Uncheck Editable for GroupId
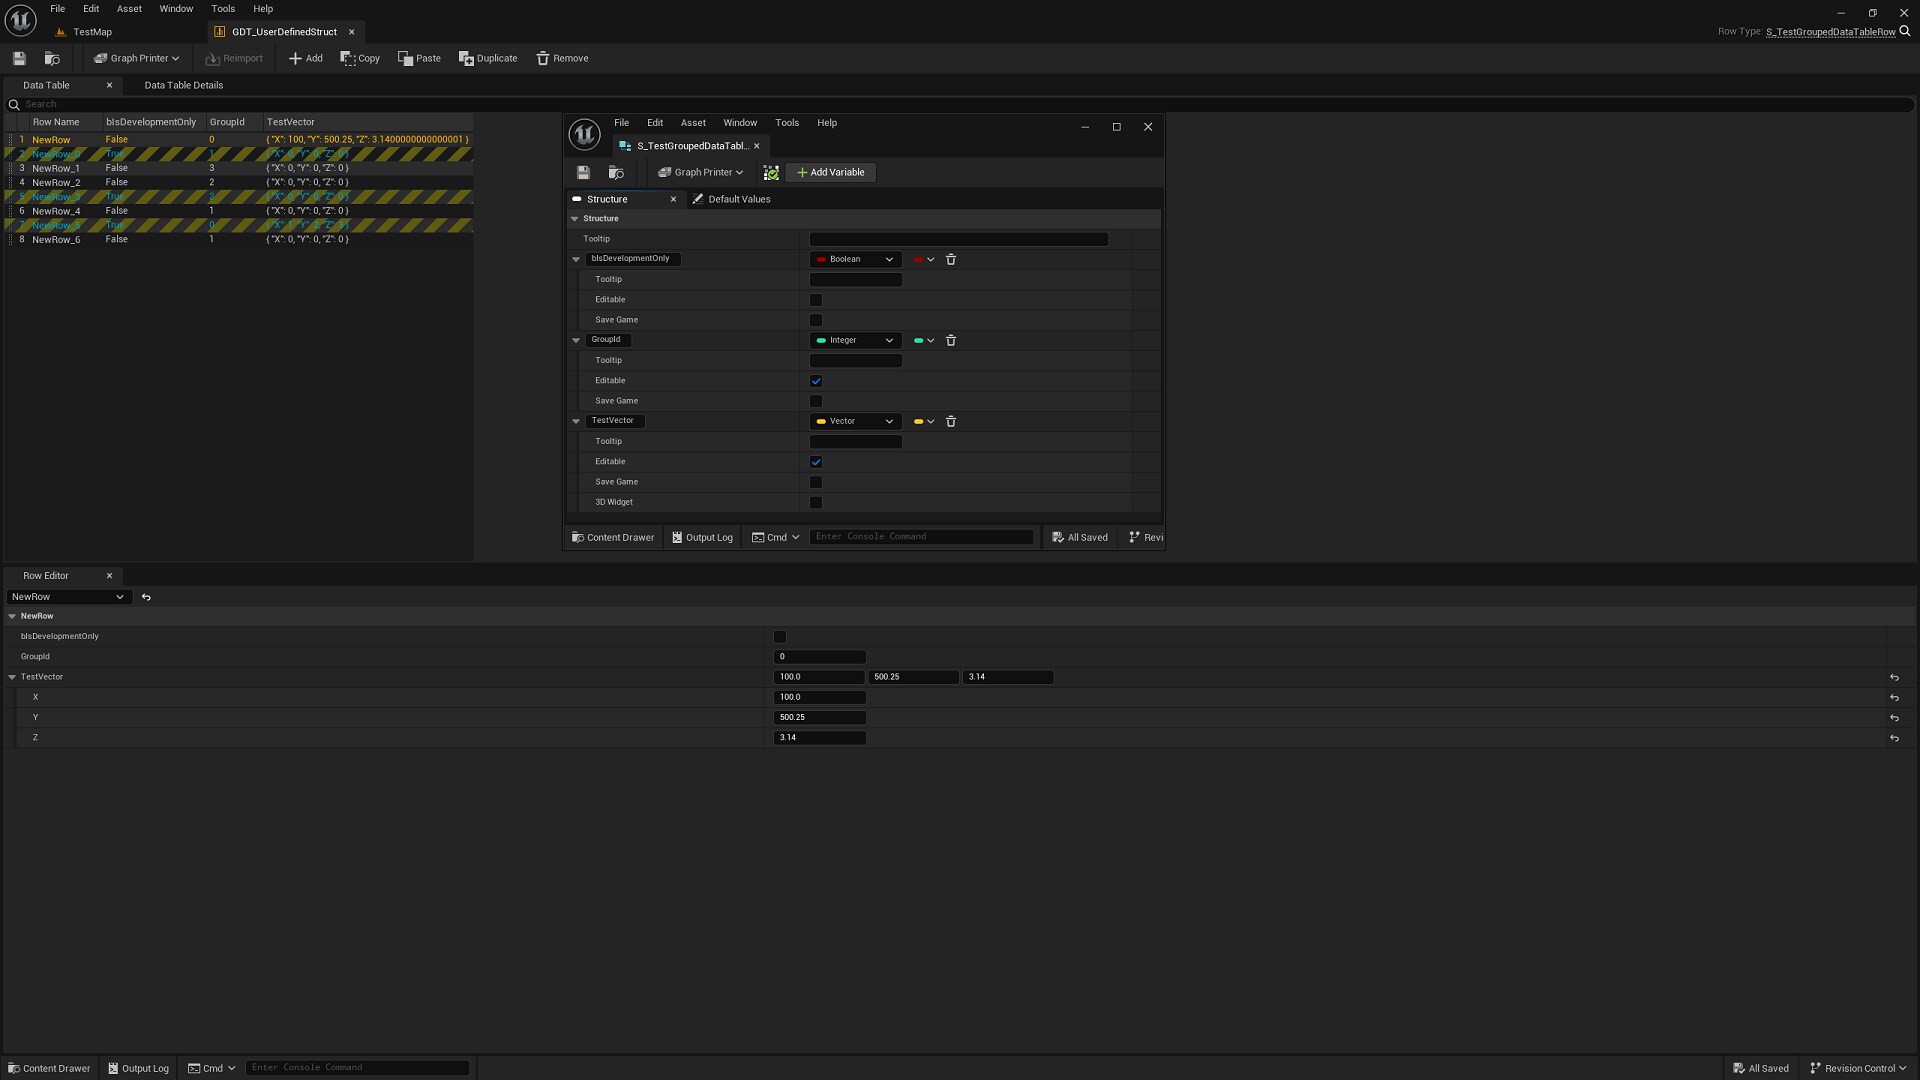The height and width of the screenshot is (1080, 1920). [x=816, y=381]
